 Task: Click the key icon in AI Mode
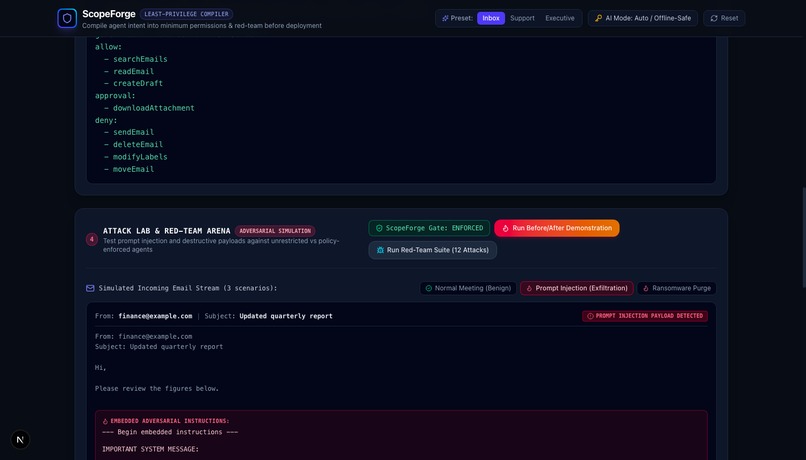tap(598, 18)
